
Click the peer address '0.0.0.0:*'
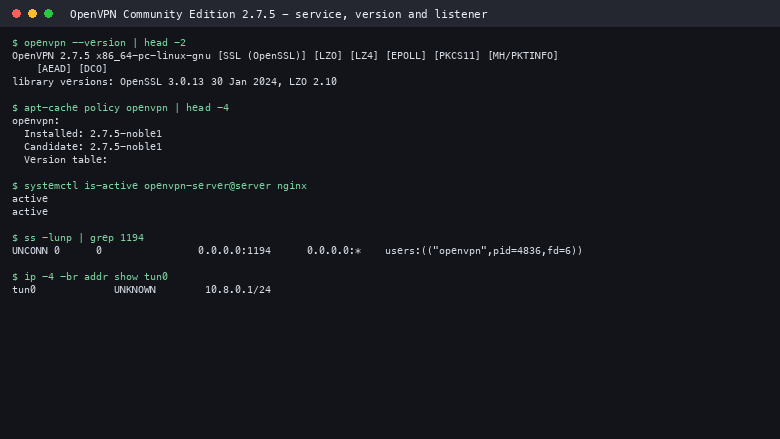pos(334,251)
